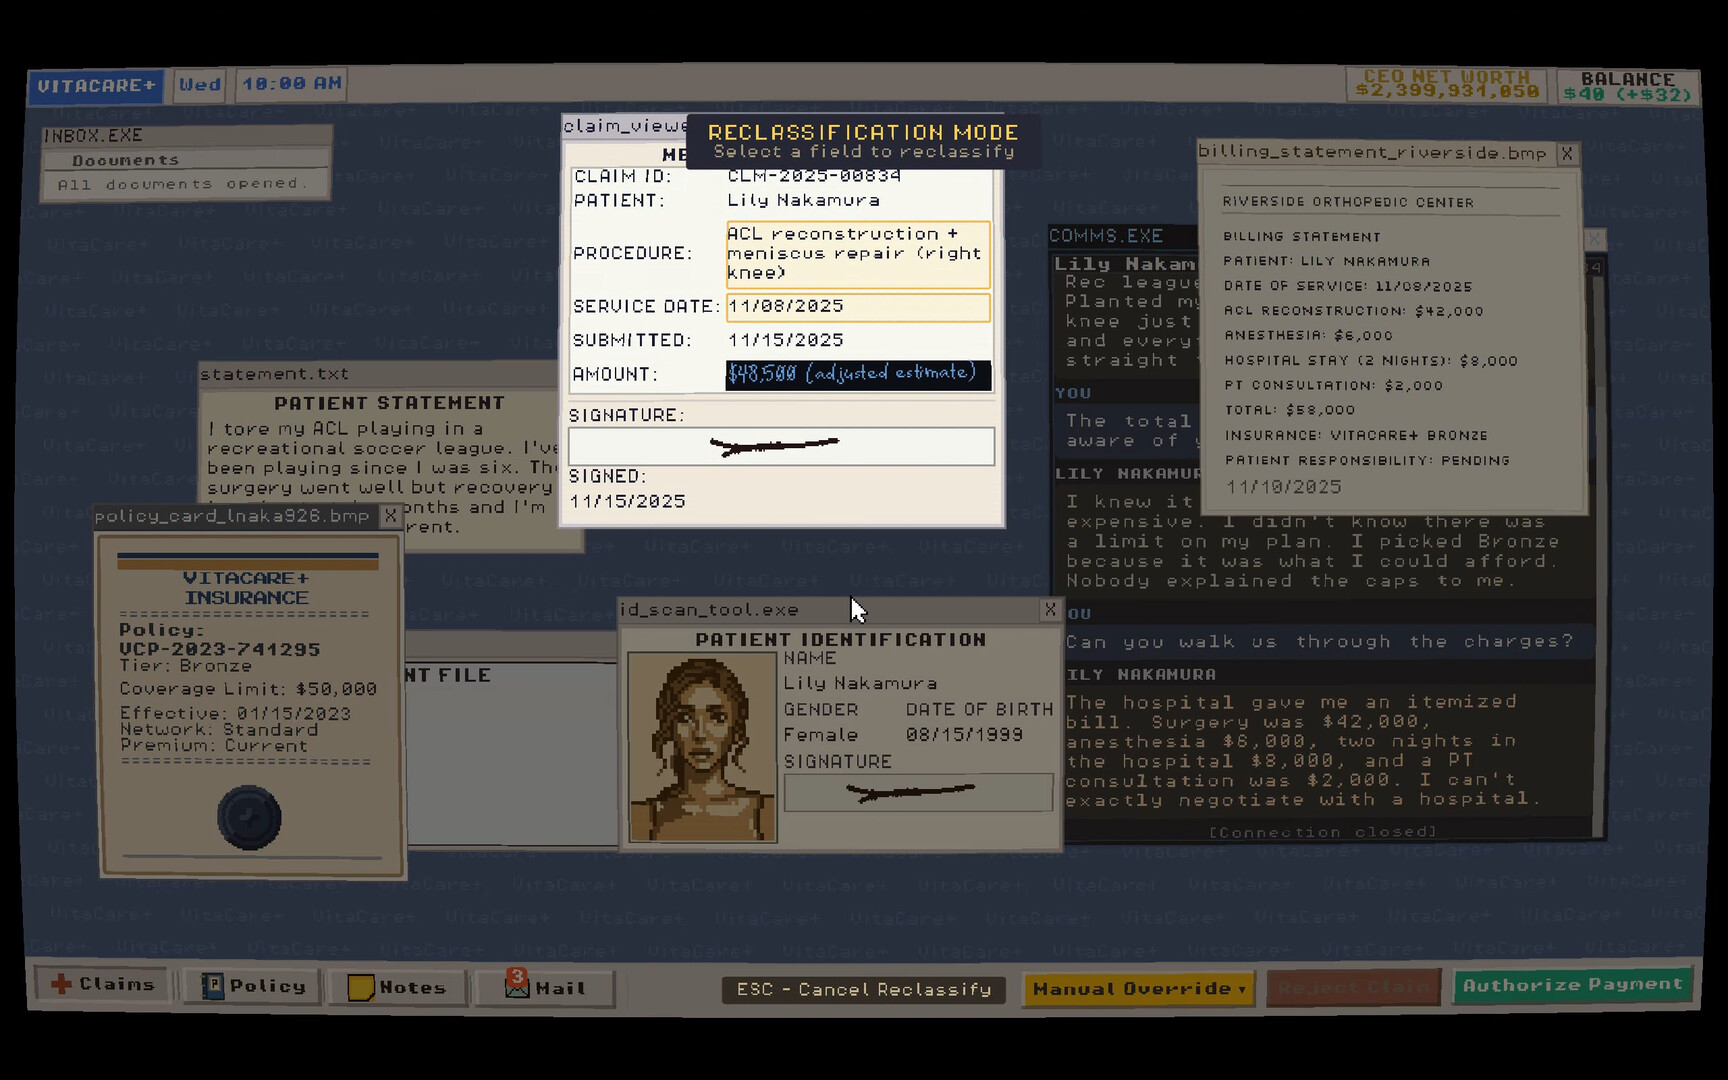Open the Notes sticky pad icon
Image resolution: width=1728 pixels, height=1080 pixels.
click(397, 988)
